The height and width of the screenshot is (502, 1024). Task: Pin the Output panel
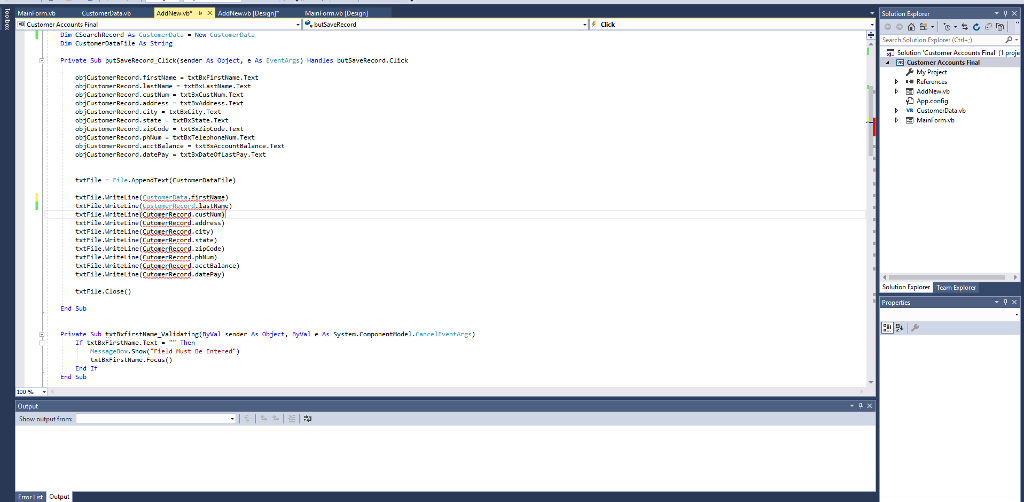(861, 405)
